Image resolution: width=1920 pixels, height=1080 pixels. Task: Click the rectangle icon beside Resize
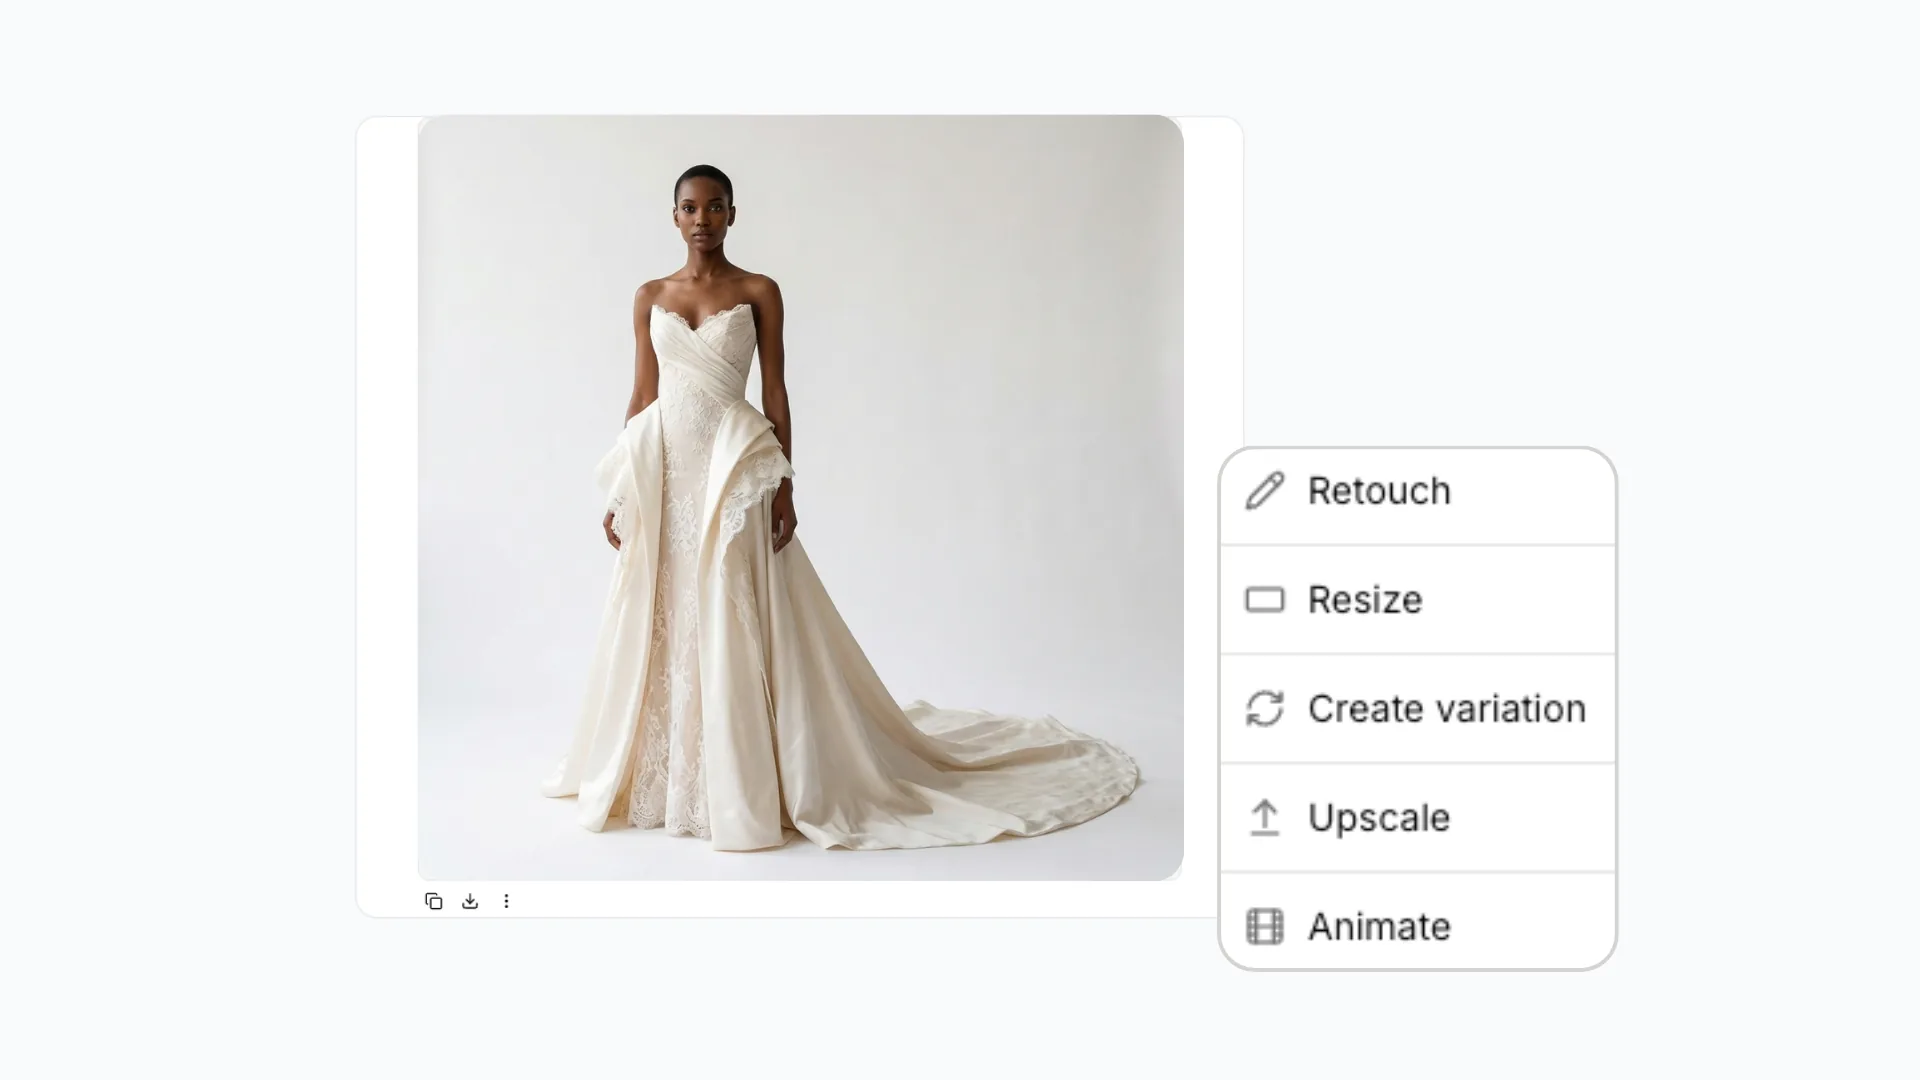(1264, 600)
